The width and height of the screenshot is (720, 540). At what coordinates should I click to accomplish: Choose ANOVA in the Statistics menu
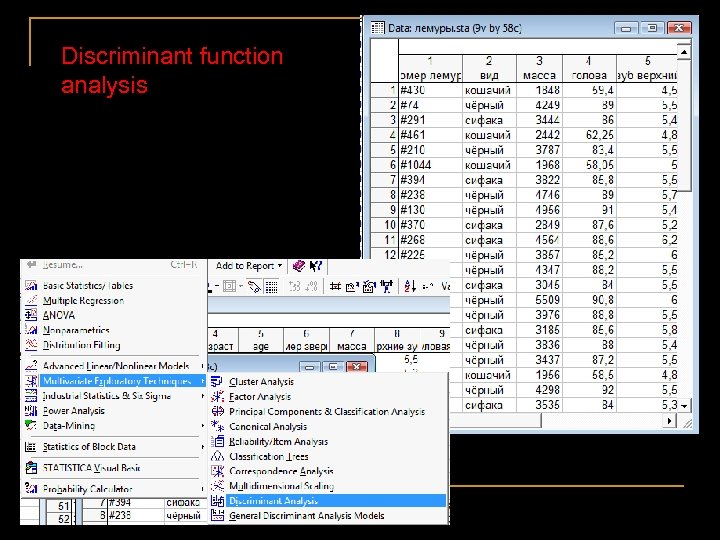click(58, 315)
